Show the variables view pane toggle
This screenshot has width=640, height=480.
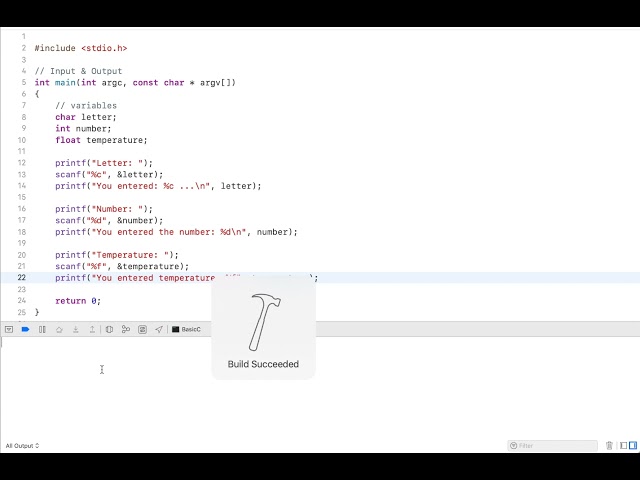[623, 446]
